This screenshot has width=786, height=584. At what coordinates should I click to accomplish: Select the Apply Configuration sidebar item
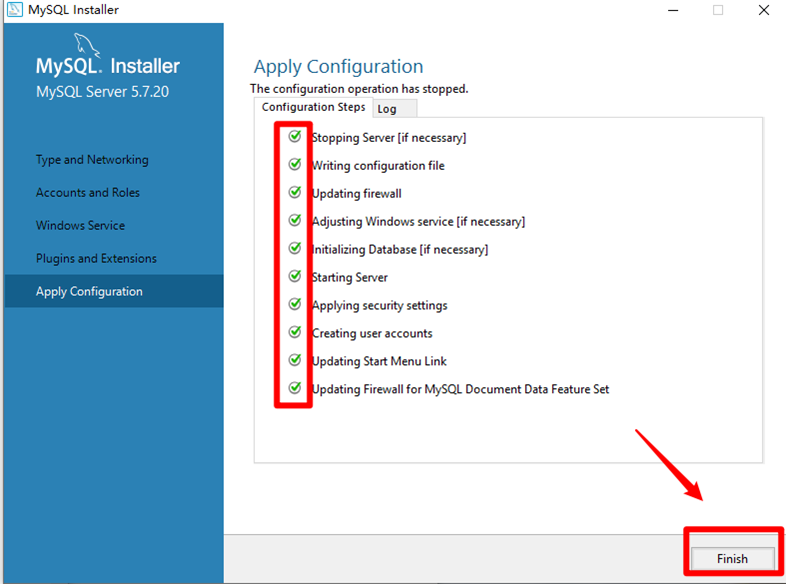[114, 291]
